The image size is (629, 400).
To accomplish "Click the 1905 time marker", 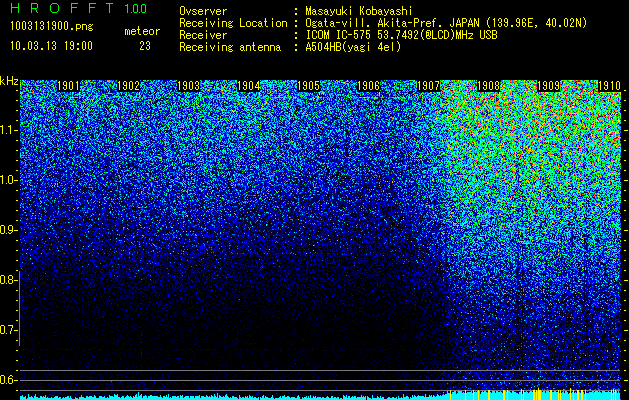I will point(308,86).
